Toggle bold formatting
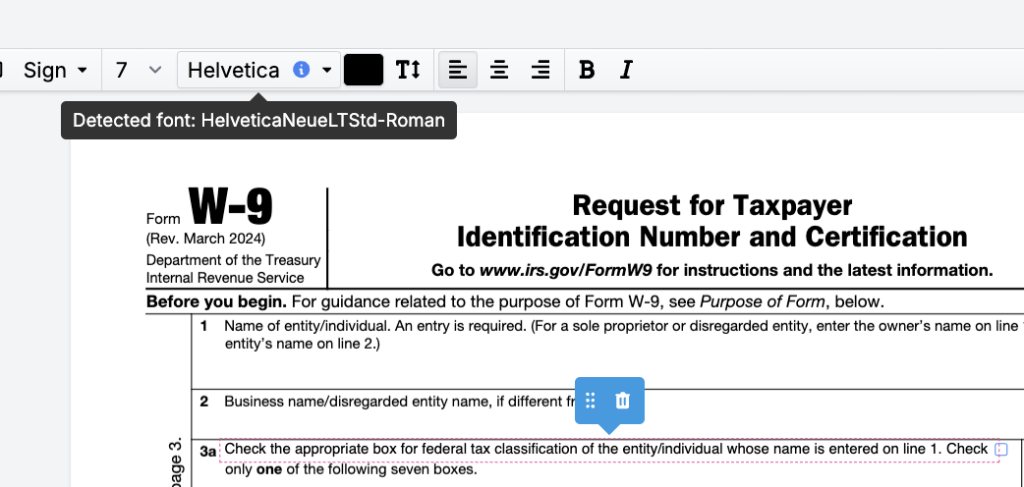 (x=586, y=70)
